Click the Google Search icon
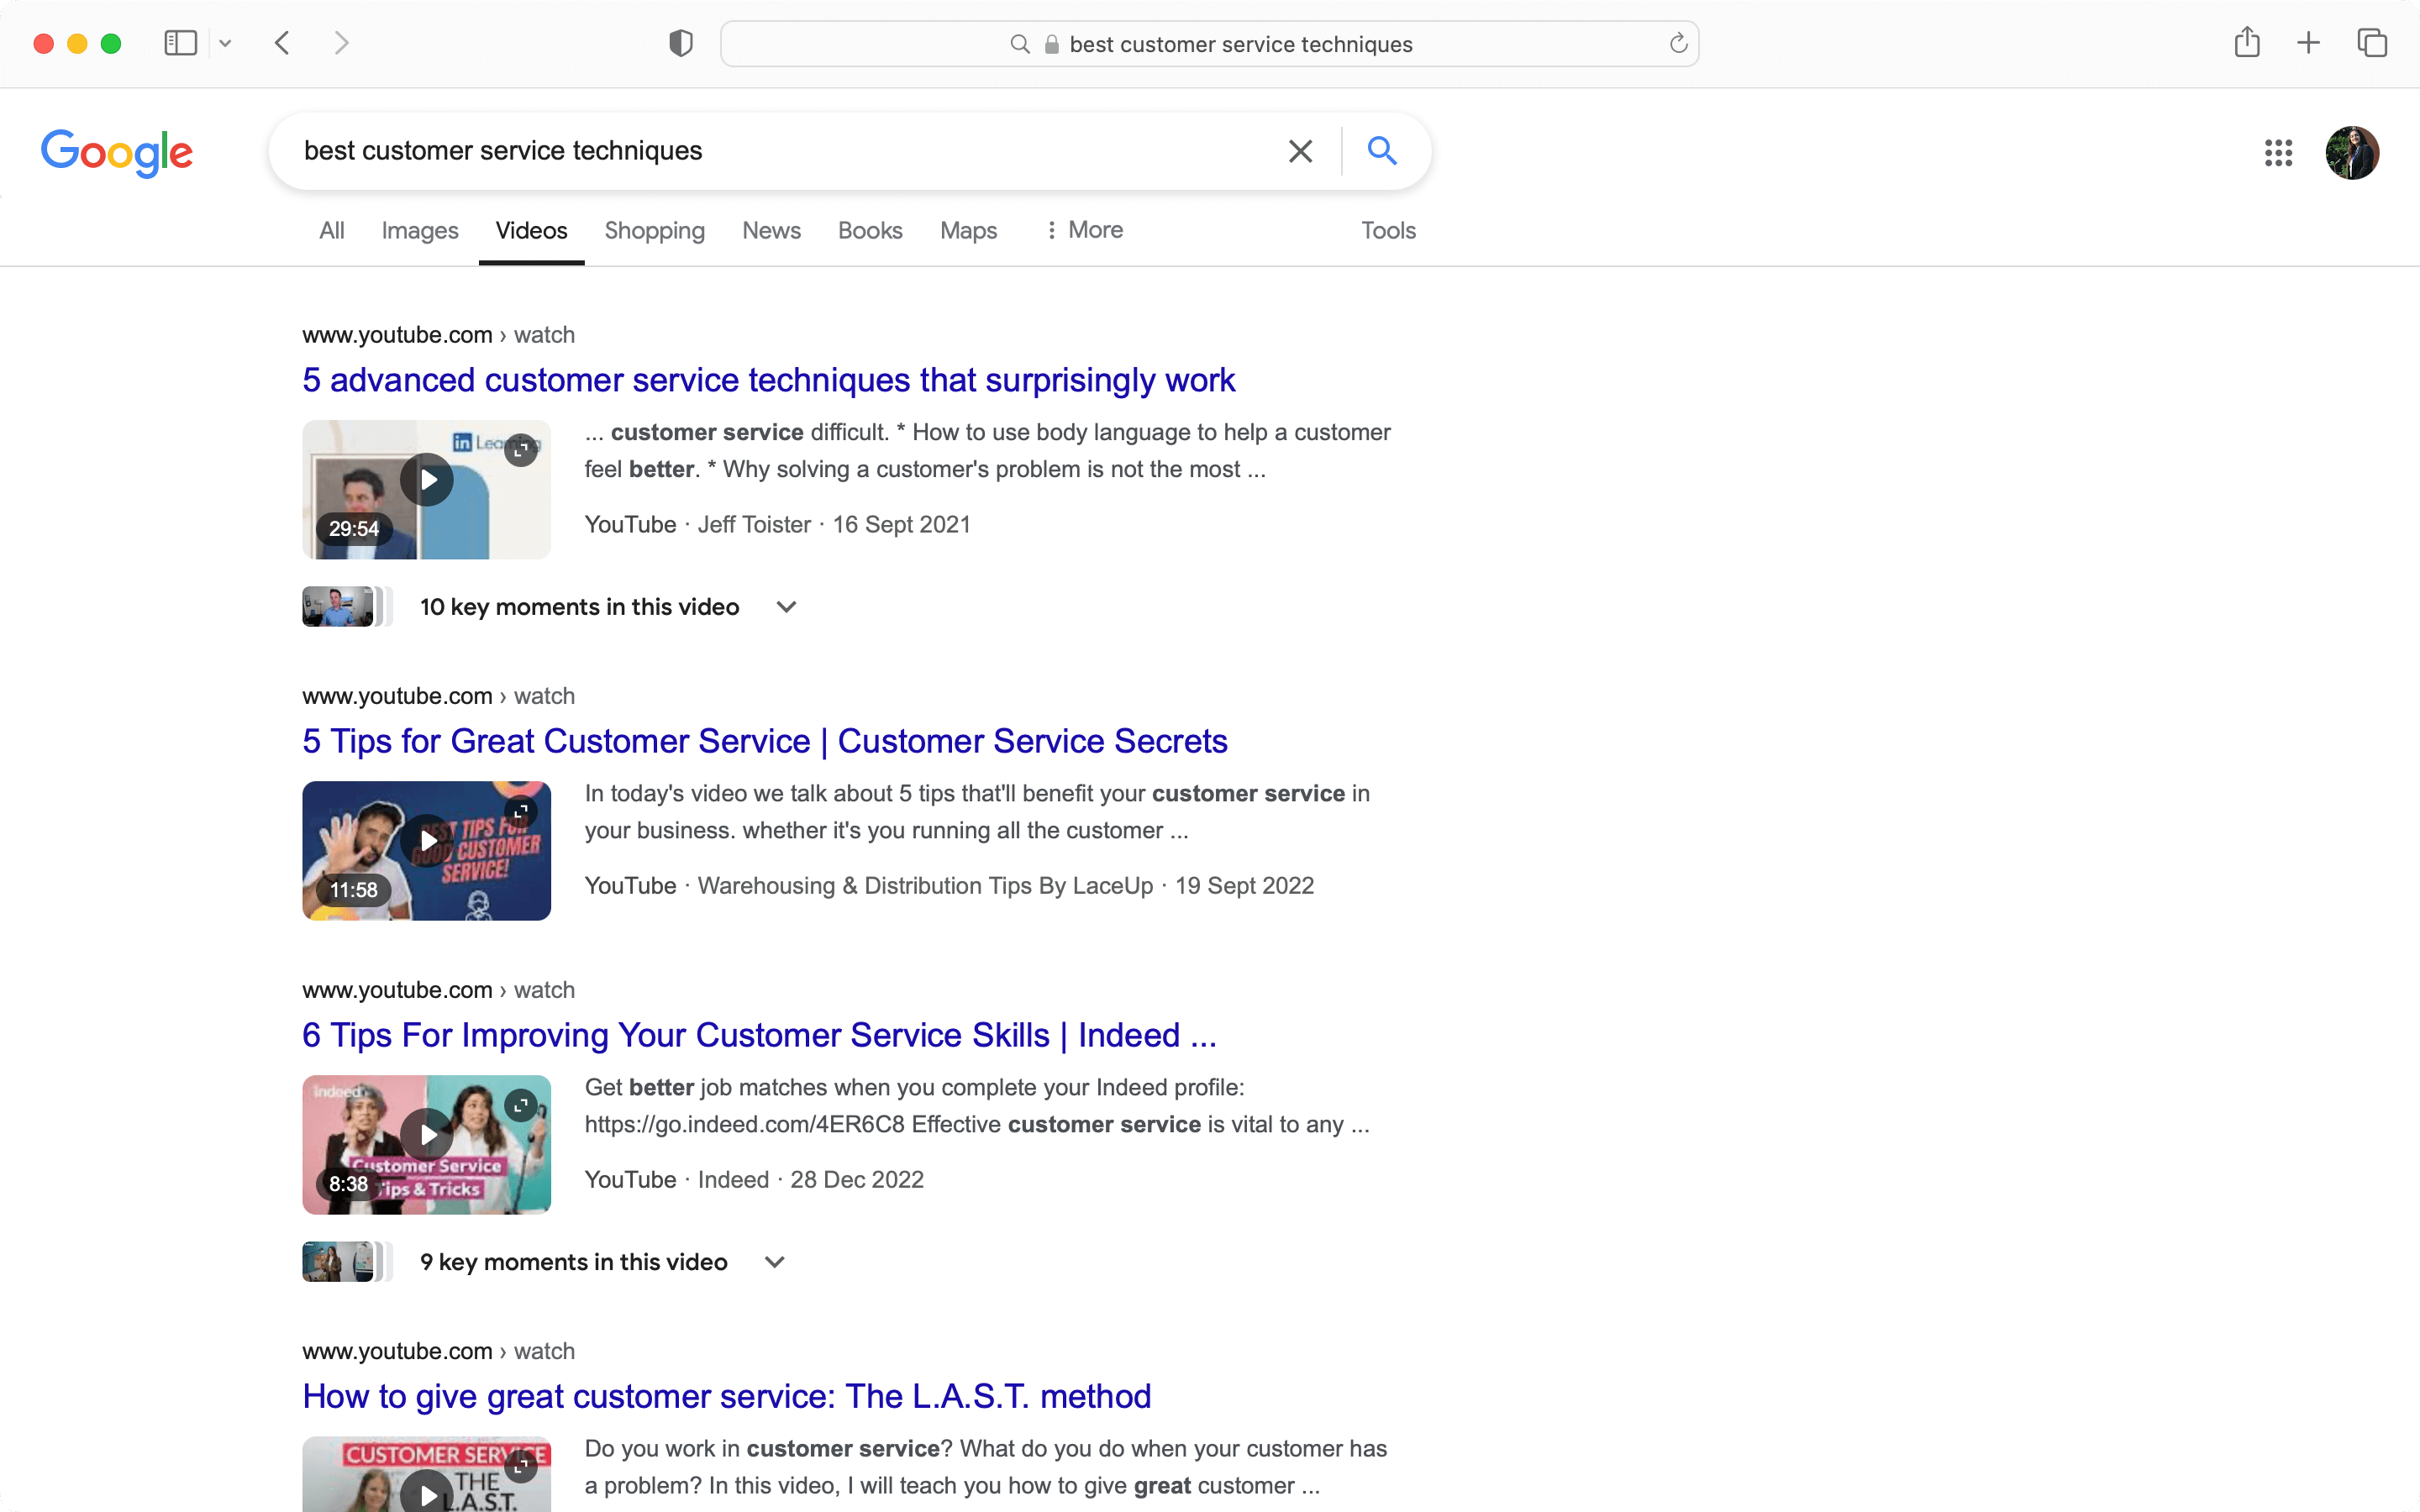 pyautogui.click(x=1381, y=150)
